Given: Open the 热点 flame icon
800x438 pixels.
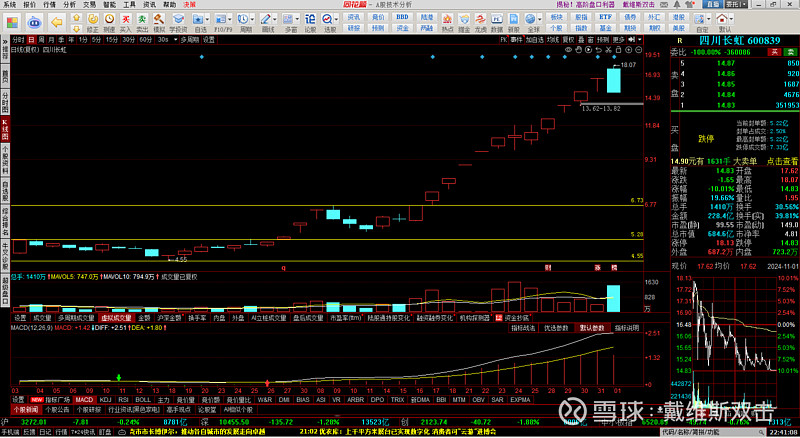Looking at the screenshot, I should tap(447, 22).
